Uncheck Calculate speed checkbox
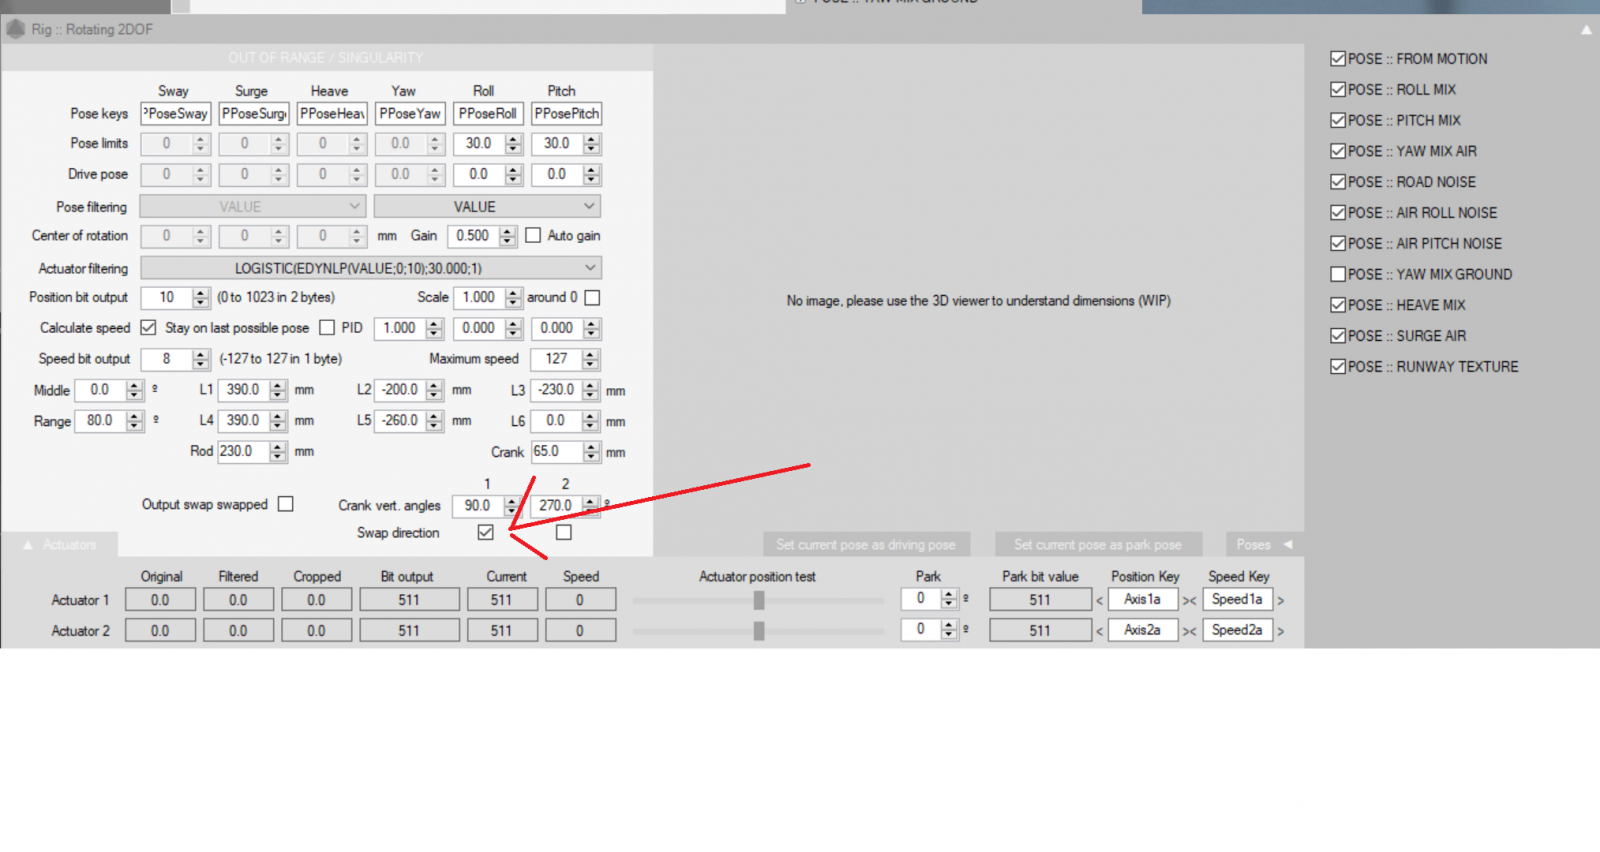Screen dimensions: 1600x852 [x=148, y=328]
